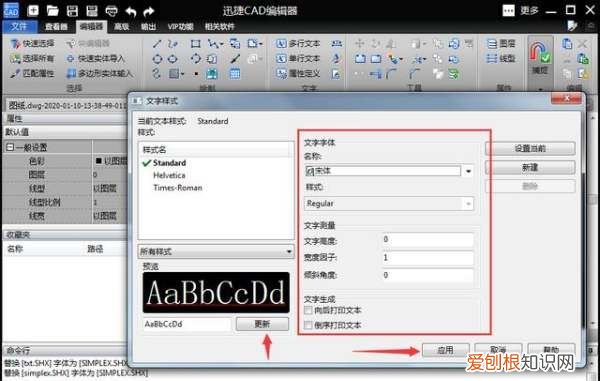Select the Spline curve tool
Viewport: 600px width, 381px height.
pyautogui.click(x=157, y=73)
